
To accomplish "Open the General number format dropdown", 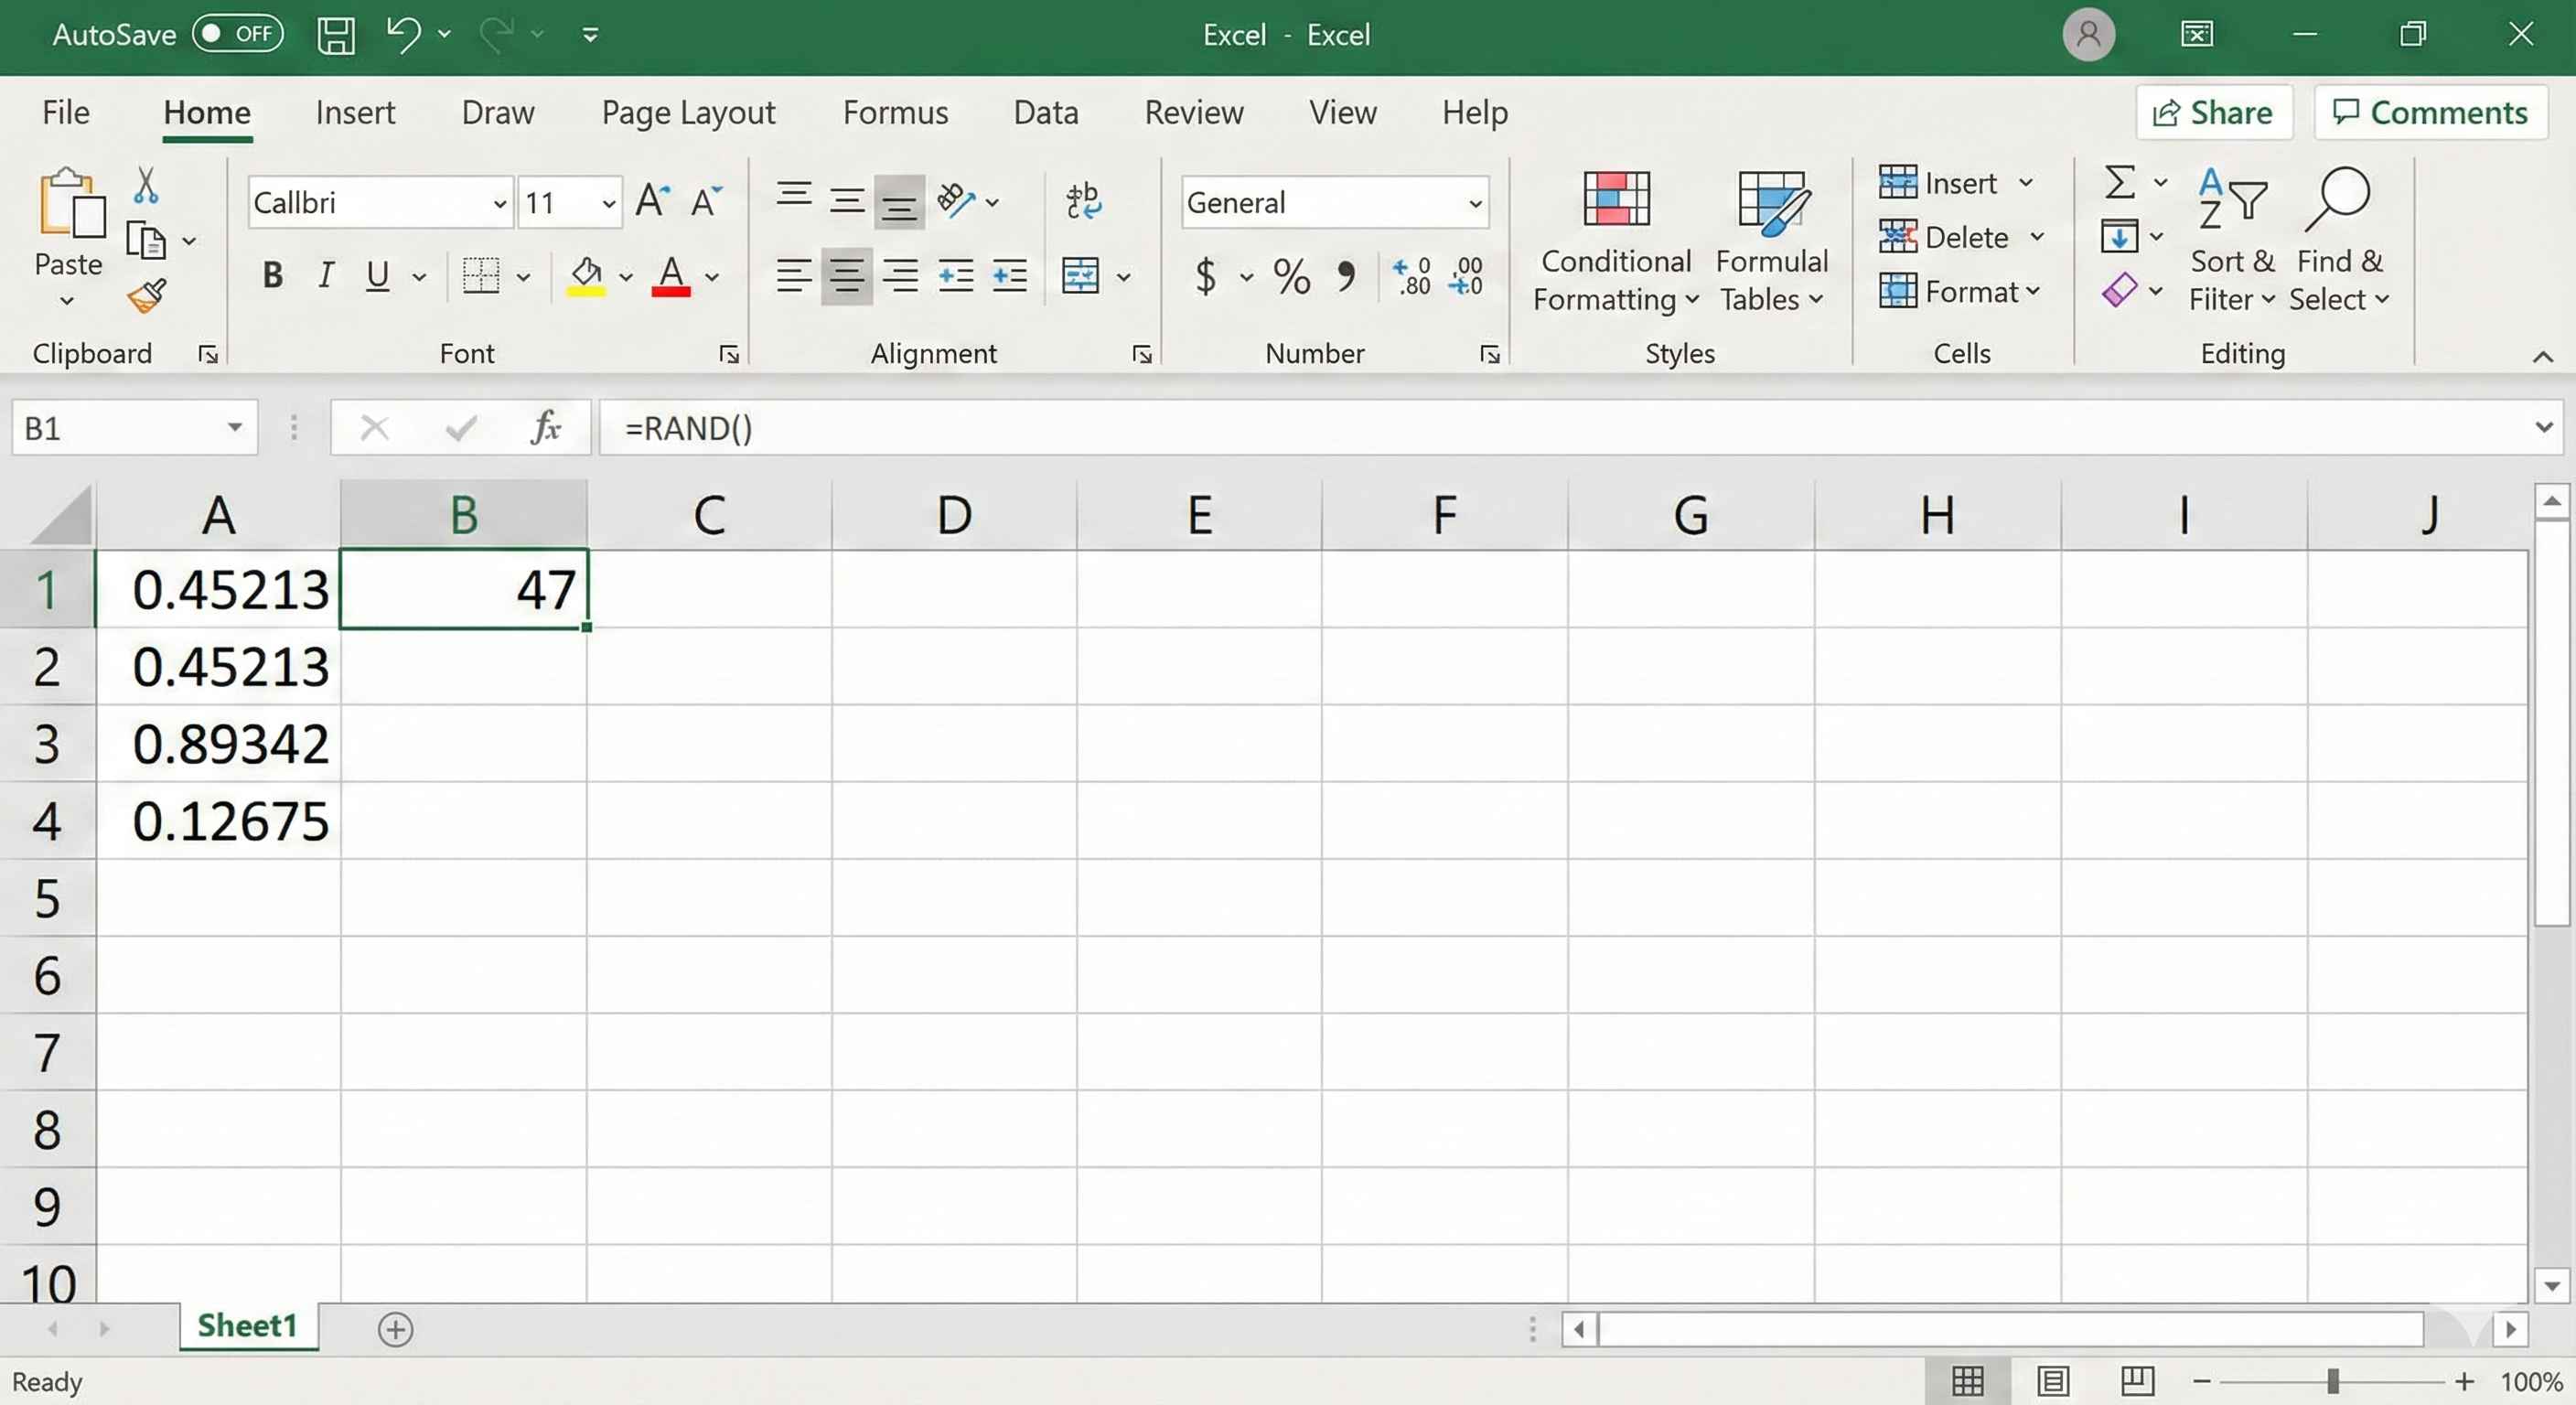I will click(1474, 204).
